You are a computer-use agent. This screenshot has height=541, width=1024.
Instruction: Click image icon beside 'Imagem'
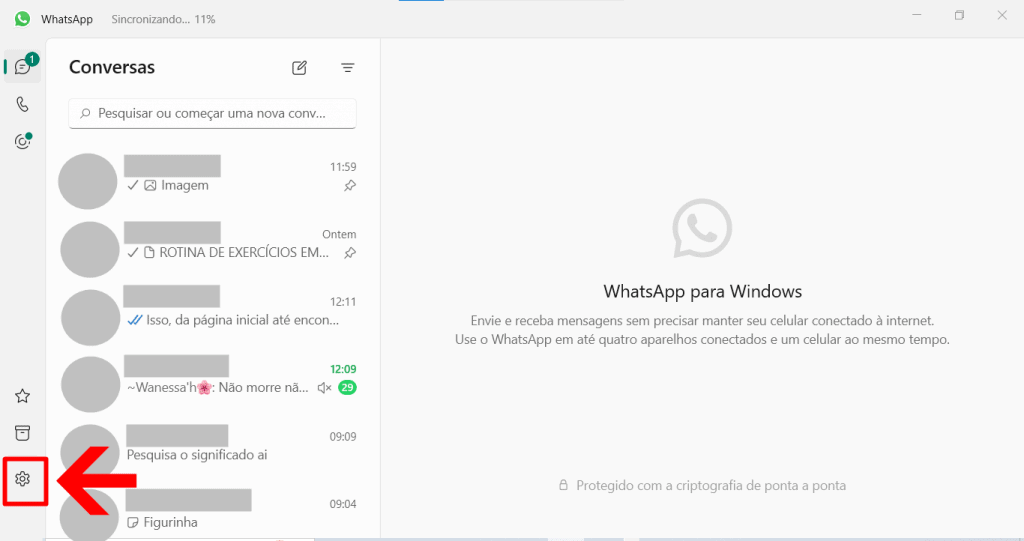pyautogui.click(x=150, y=186)
